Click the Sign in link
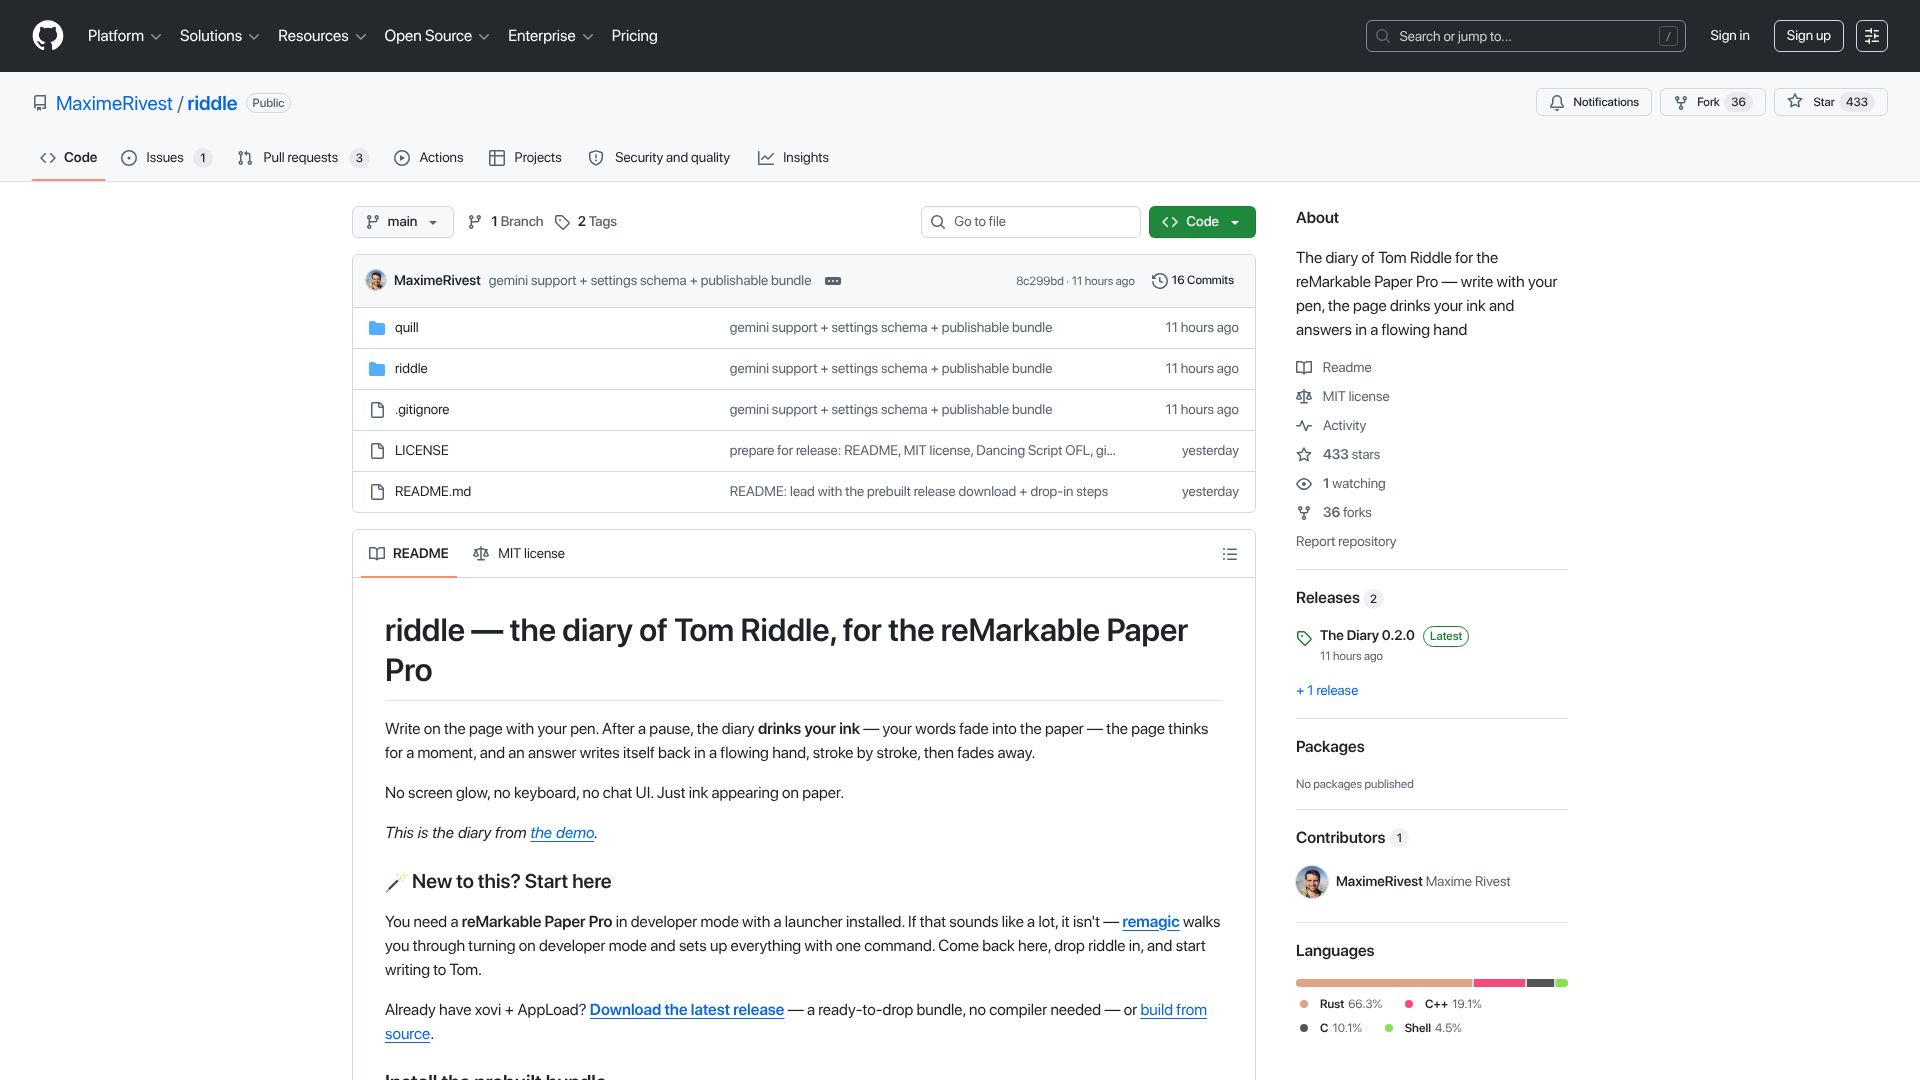1920x1080 pixels. tap(1730, 36)
